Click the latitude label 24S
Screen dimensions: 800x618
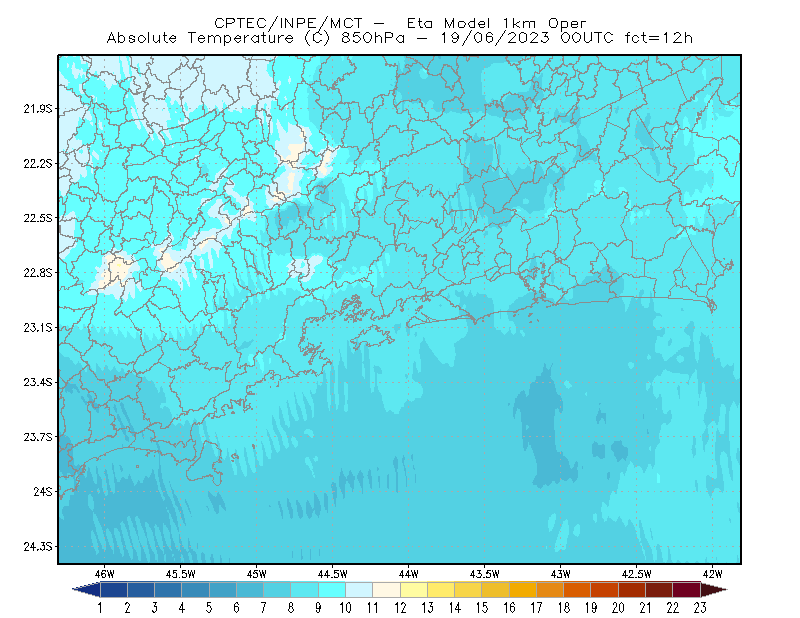[x=43, y=491]
